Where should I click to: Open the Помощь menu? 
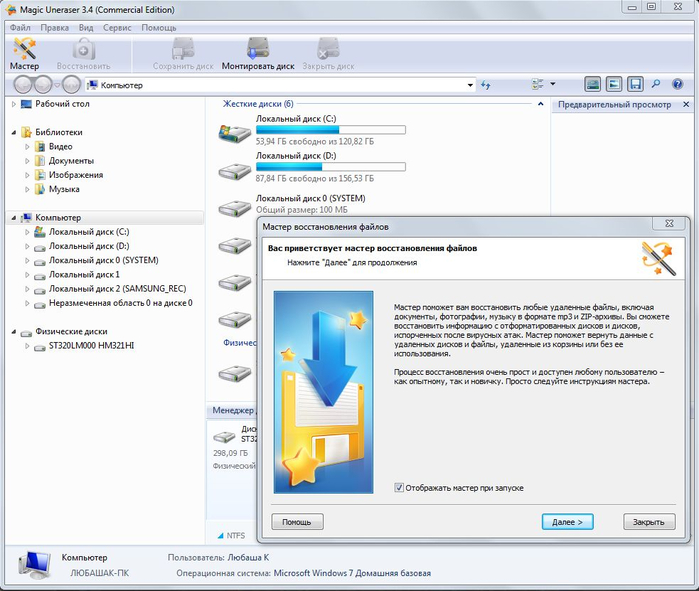(159, 28)
